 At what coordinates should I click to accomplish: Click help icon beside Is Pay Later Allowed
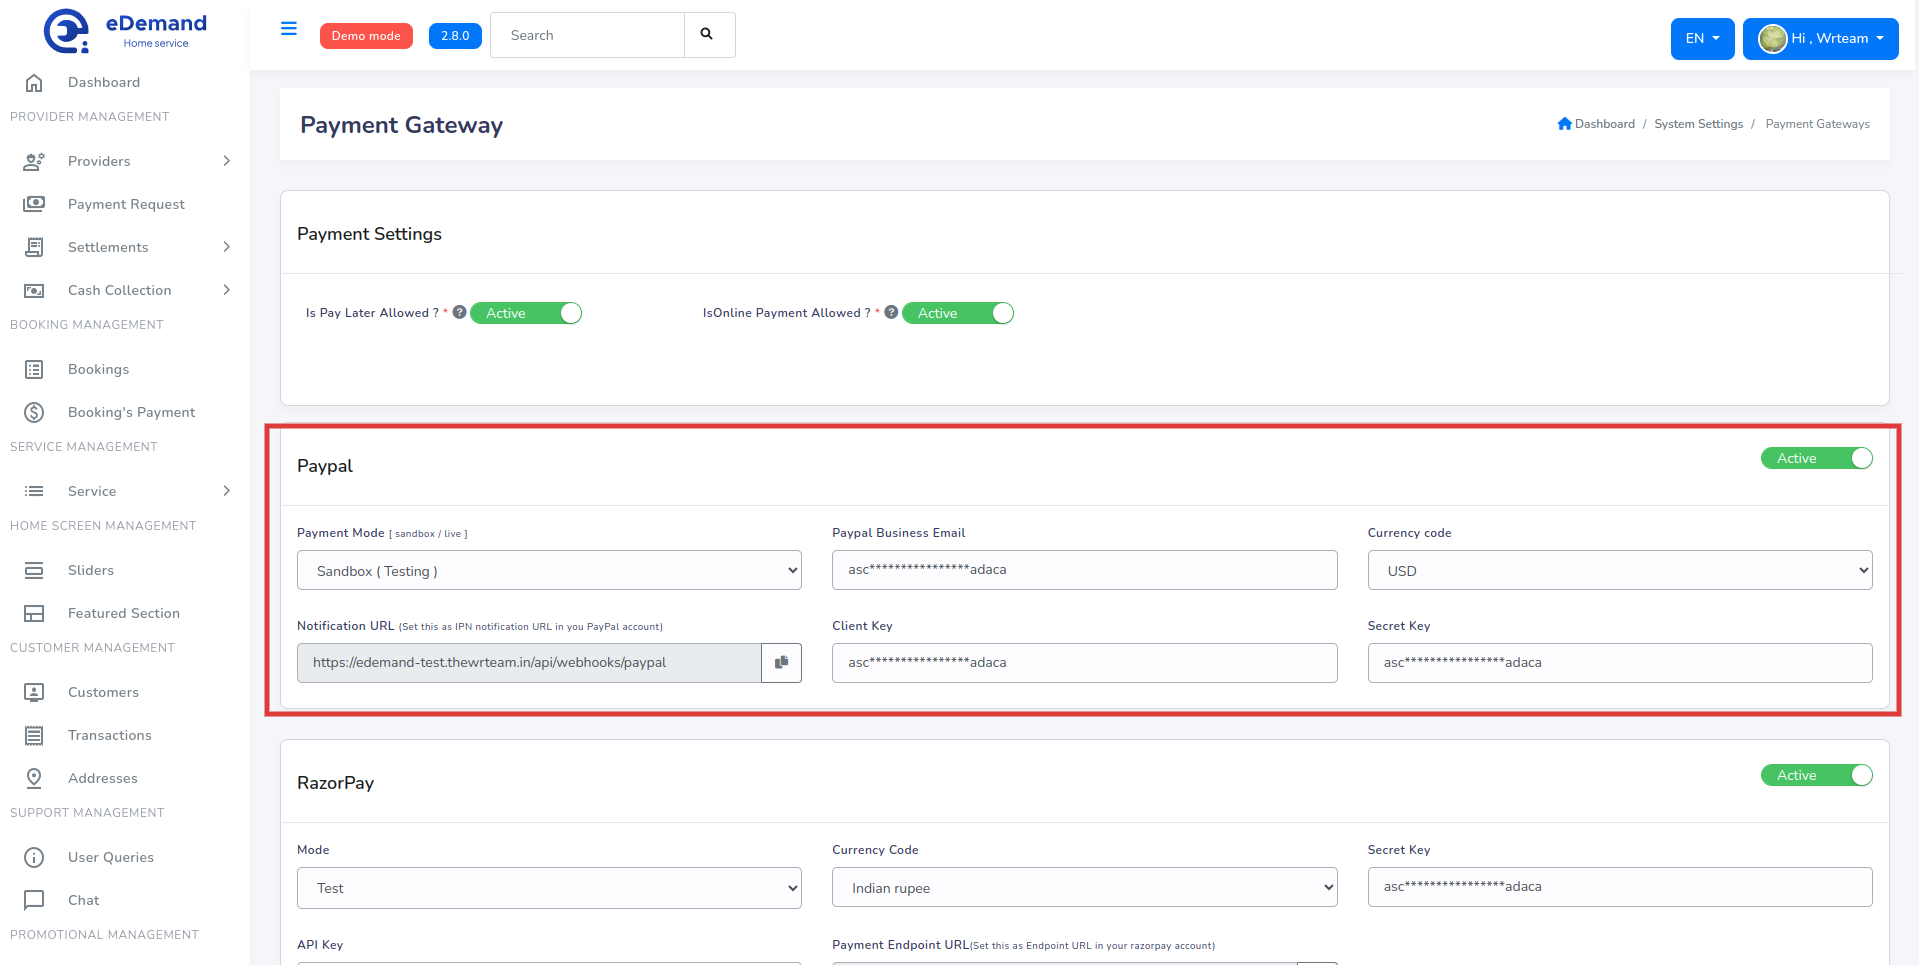(x=459, y=312)
